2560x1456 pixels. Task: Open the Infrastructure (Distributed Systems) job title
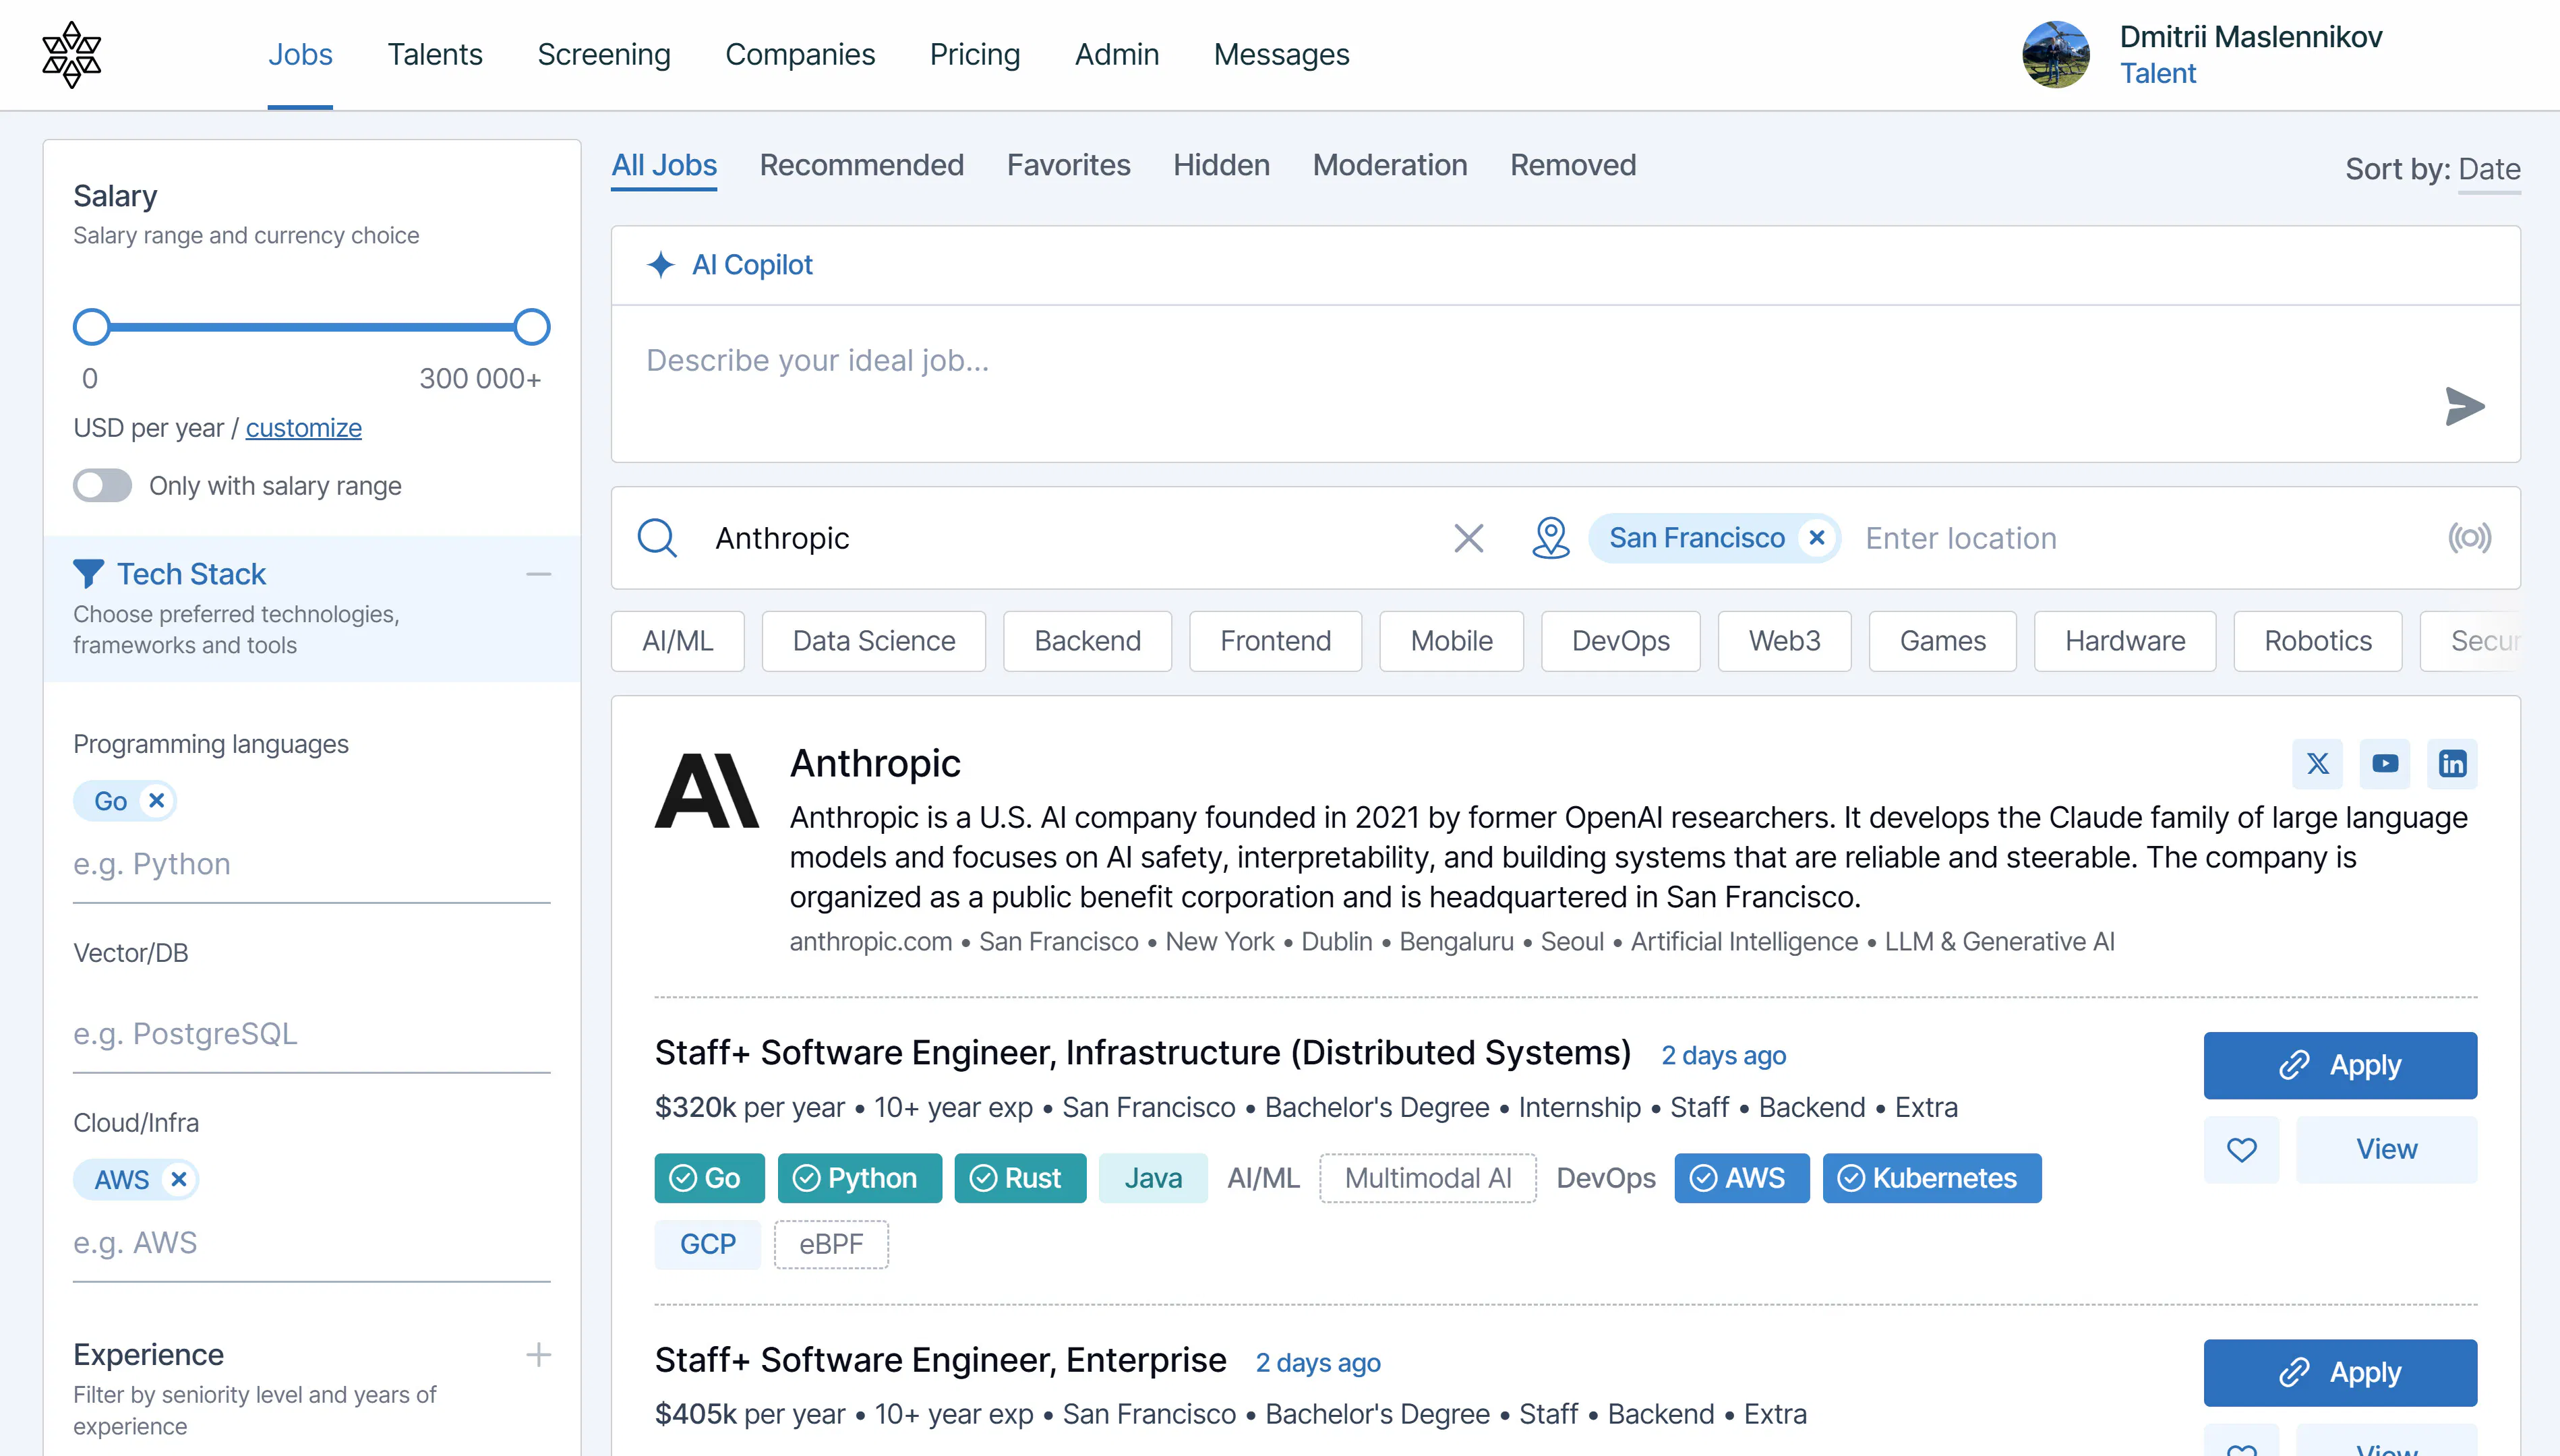[x=1142, y=1053]
